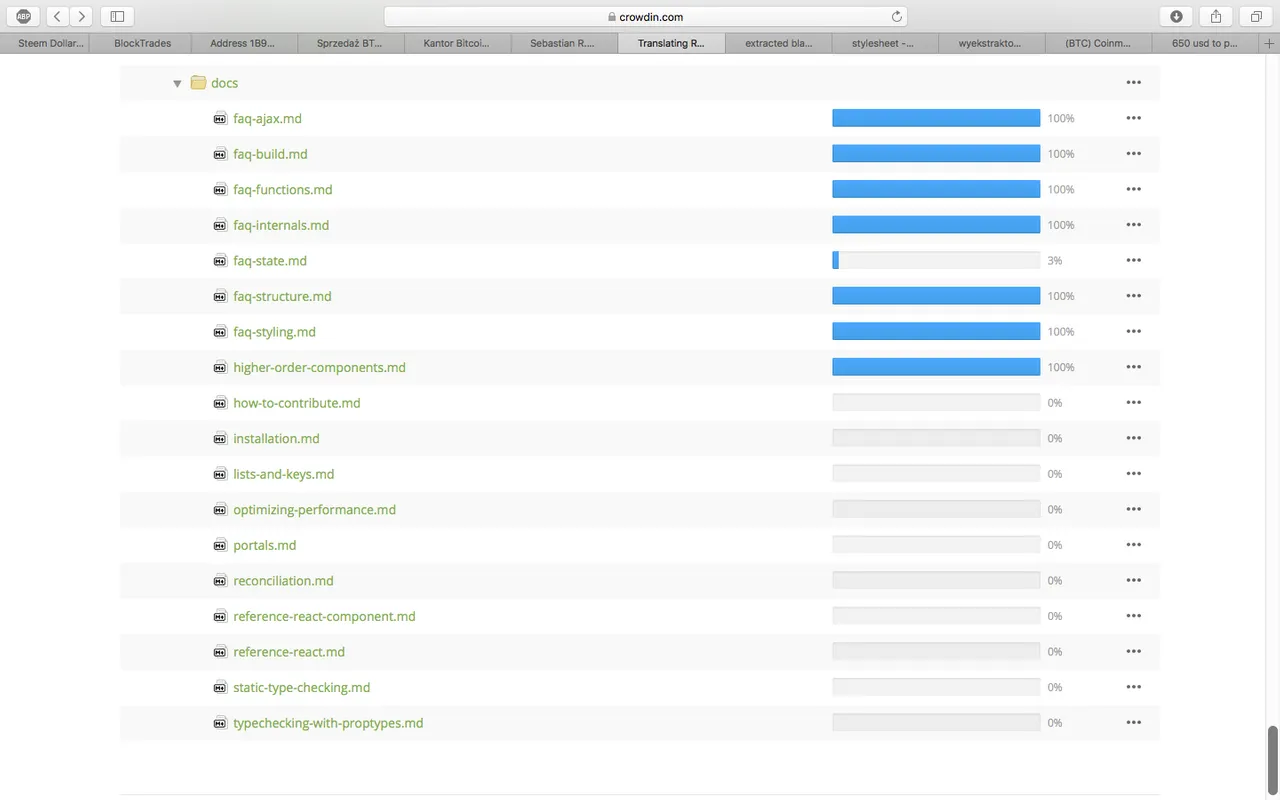1280x800 pixels.
Task: Open options menu for typechecking-with-proptypes.md row
Action: 1133,722
